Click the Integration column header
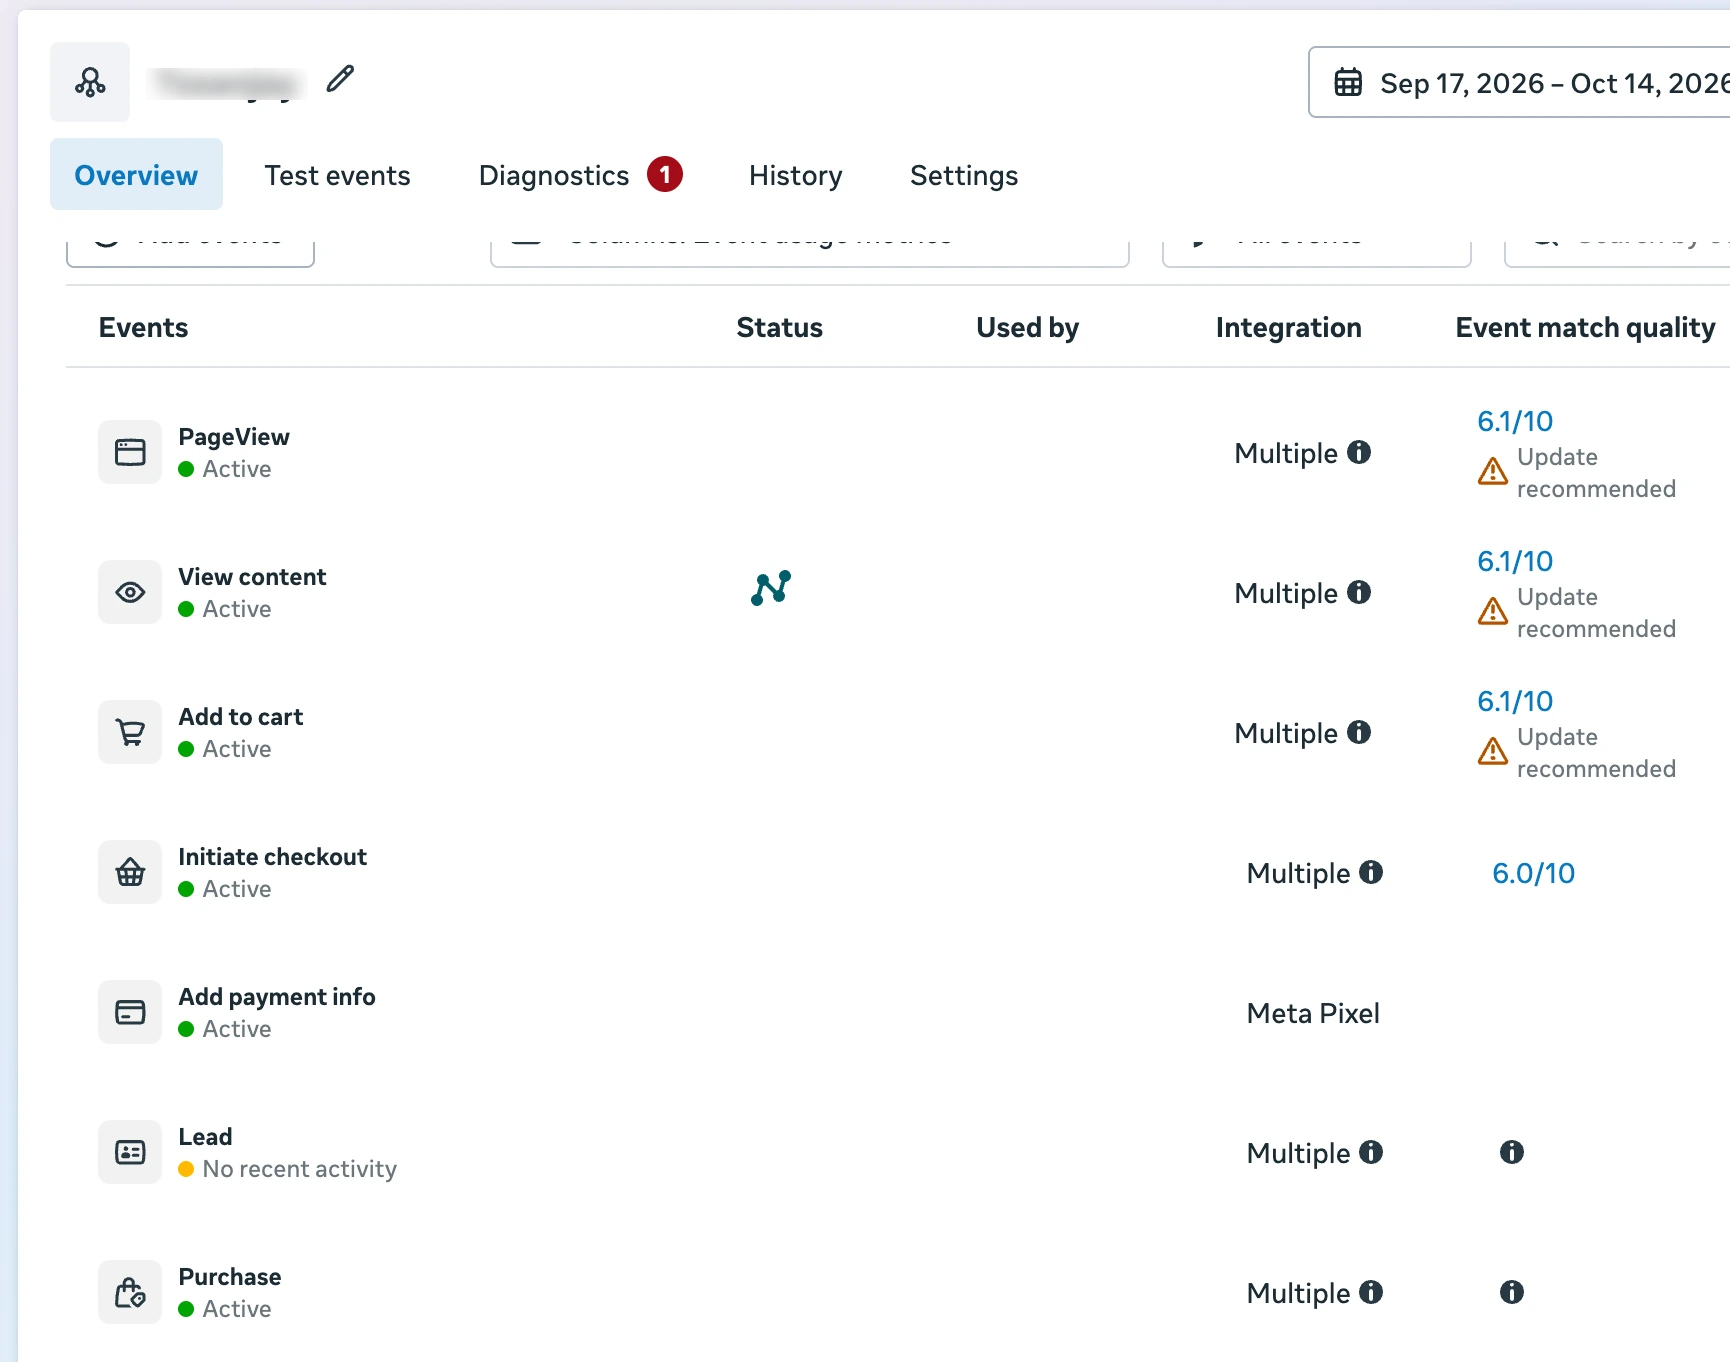 coord(1288,327)
